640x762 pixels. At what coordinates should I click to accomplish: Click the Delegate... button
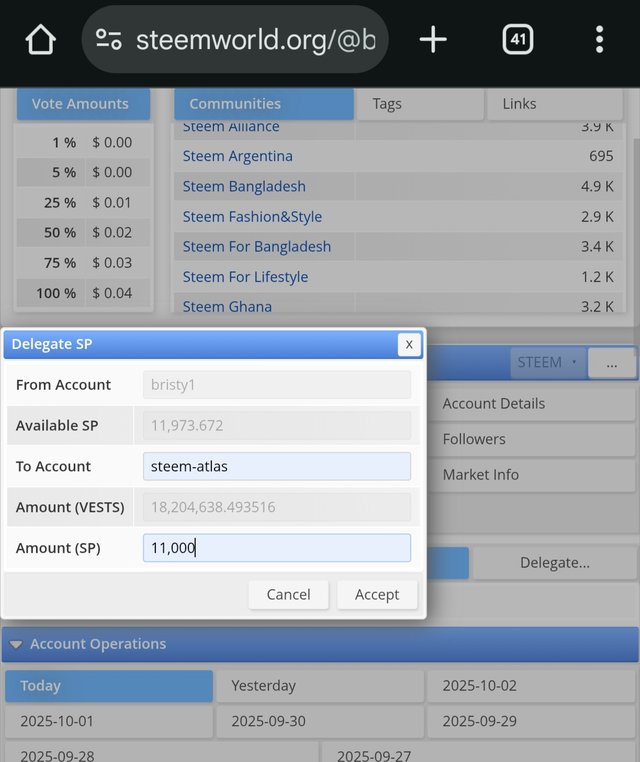[x=554, y=563]
